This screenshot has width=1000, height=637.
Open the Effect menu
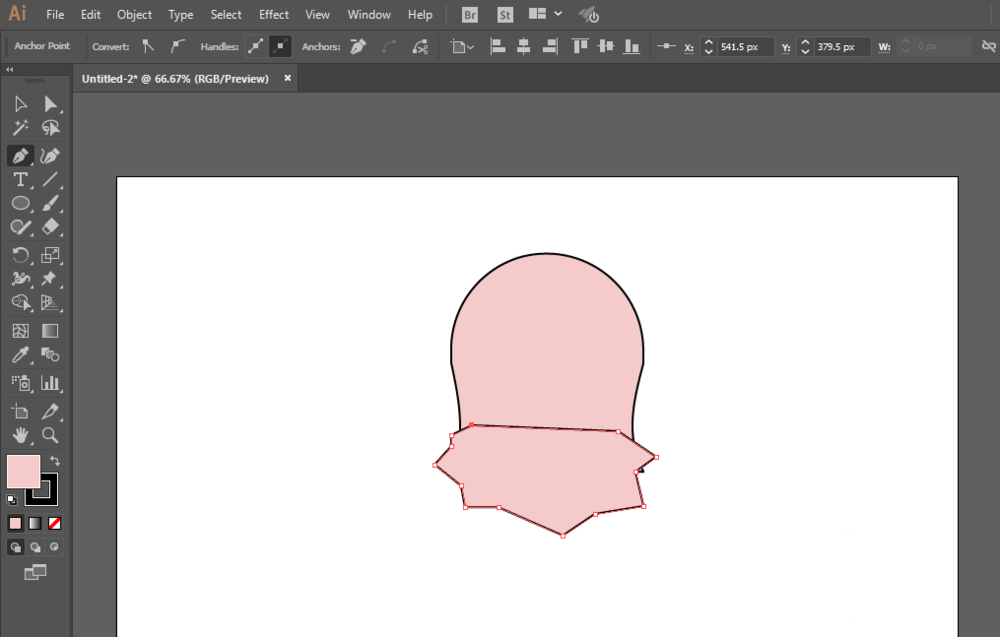[274, 14]
